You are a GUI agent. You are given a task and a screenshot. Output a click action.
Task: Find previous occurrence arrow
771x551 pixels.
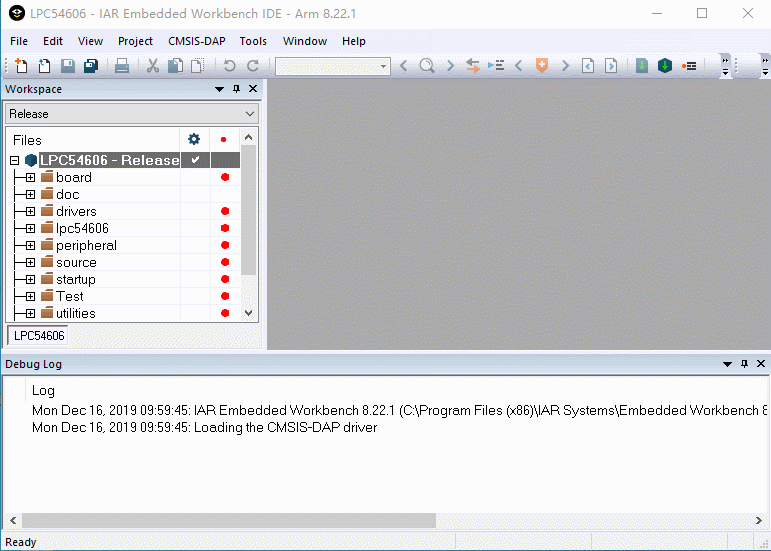click(404, 65)
